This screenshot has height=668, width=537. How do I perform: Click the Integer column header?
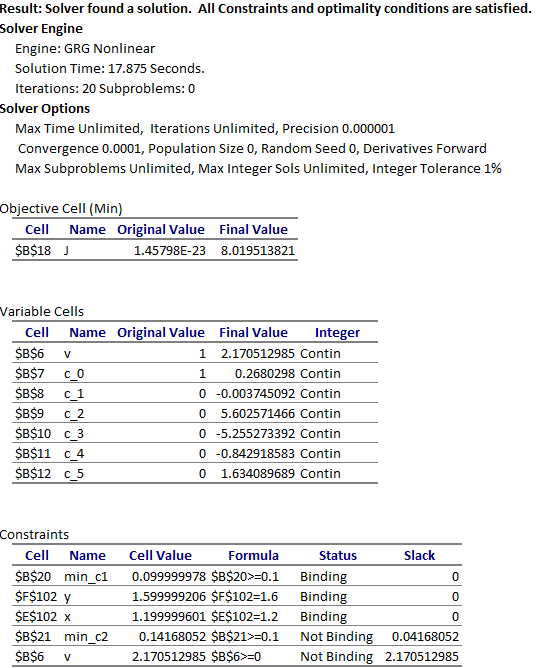coord(337,332)
